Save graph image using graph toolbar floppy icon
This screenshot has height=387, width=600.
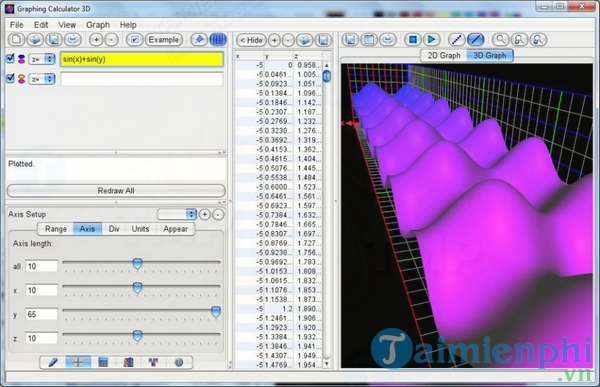click(350, 39)
